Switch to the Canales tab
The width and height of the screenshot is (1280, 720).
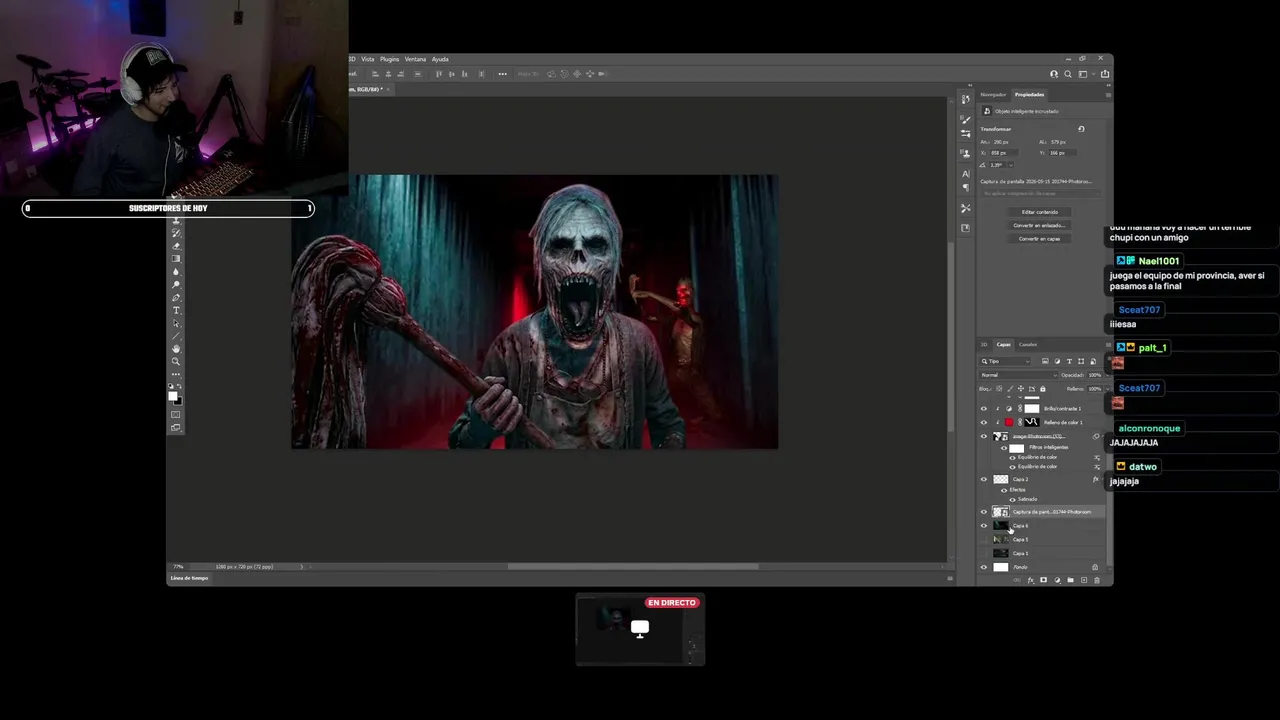(1028, 345)
